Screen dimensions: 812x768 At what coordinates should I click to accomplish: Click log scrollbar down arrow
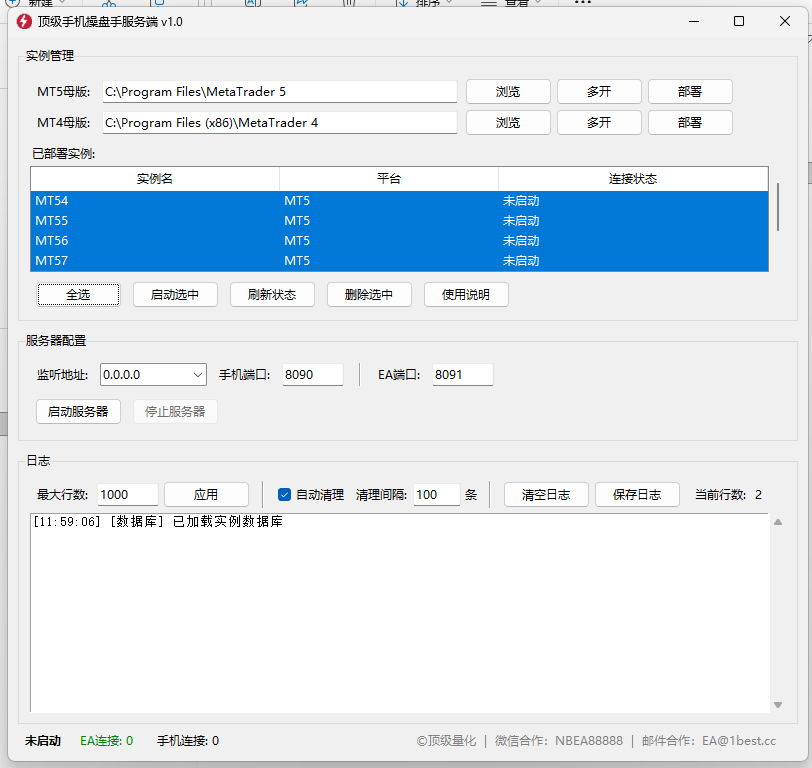point(778,705)
